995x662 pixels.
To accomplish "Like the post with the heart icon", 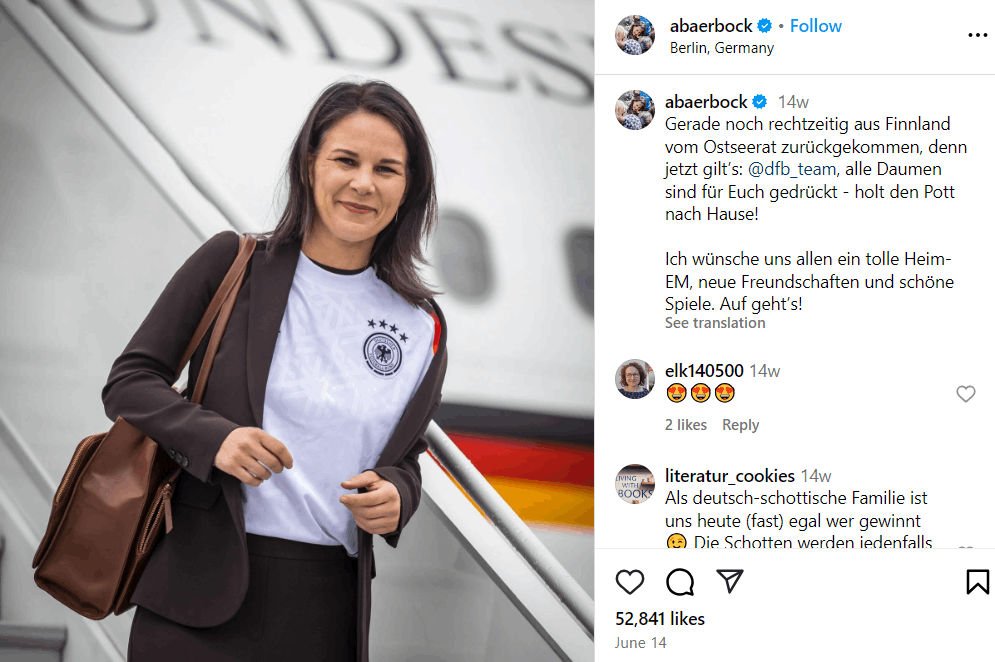I will coord(629,581).
